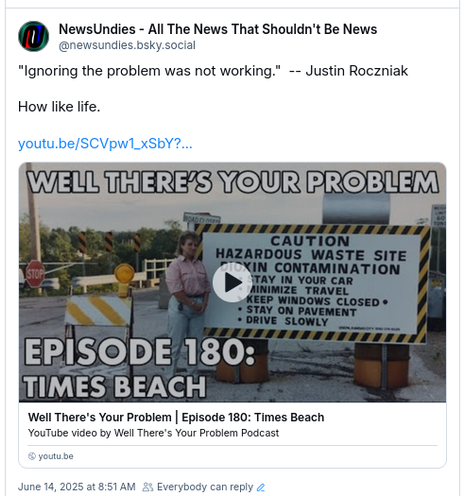Click Times Beach caption on thumbnail

pyautogui.click(x=115, y=386)
